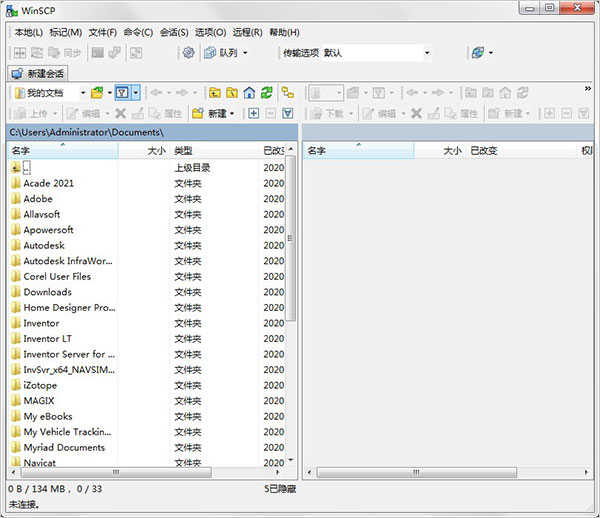Click the 5已隐藏 hidden files status
Image resolution: width=600 pixels, height=518 pixels.
pyautogui.click(x=280, y=489)
